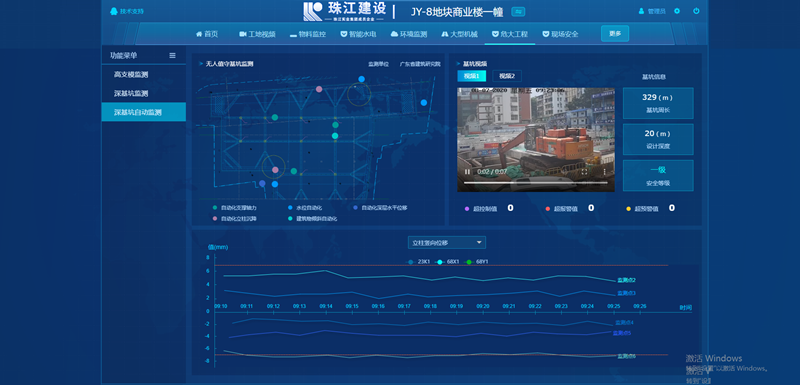Toggle the 68X1 chart series

pyautogui.click(x=448, y=262)
